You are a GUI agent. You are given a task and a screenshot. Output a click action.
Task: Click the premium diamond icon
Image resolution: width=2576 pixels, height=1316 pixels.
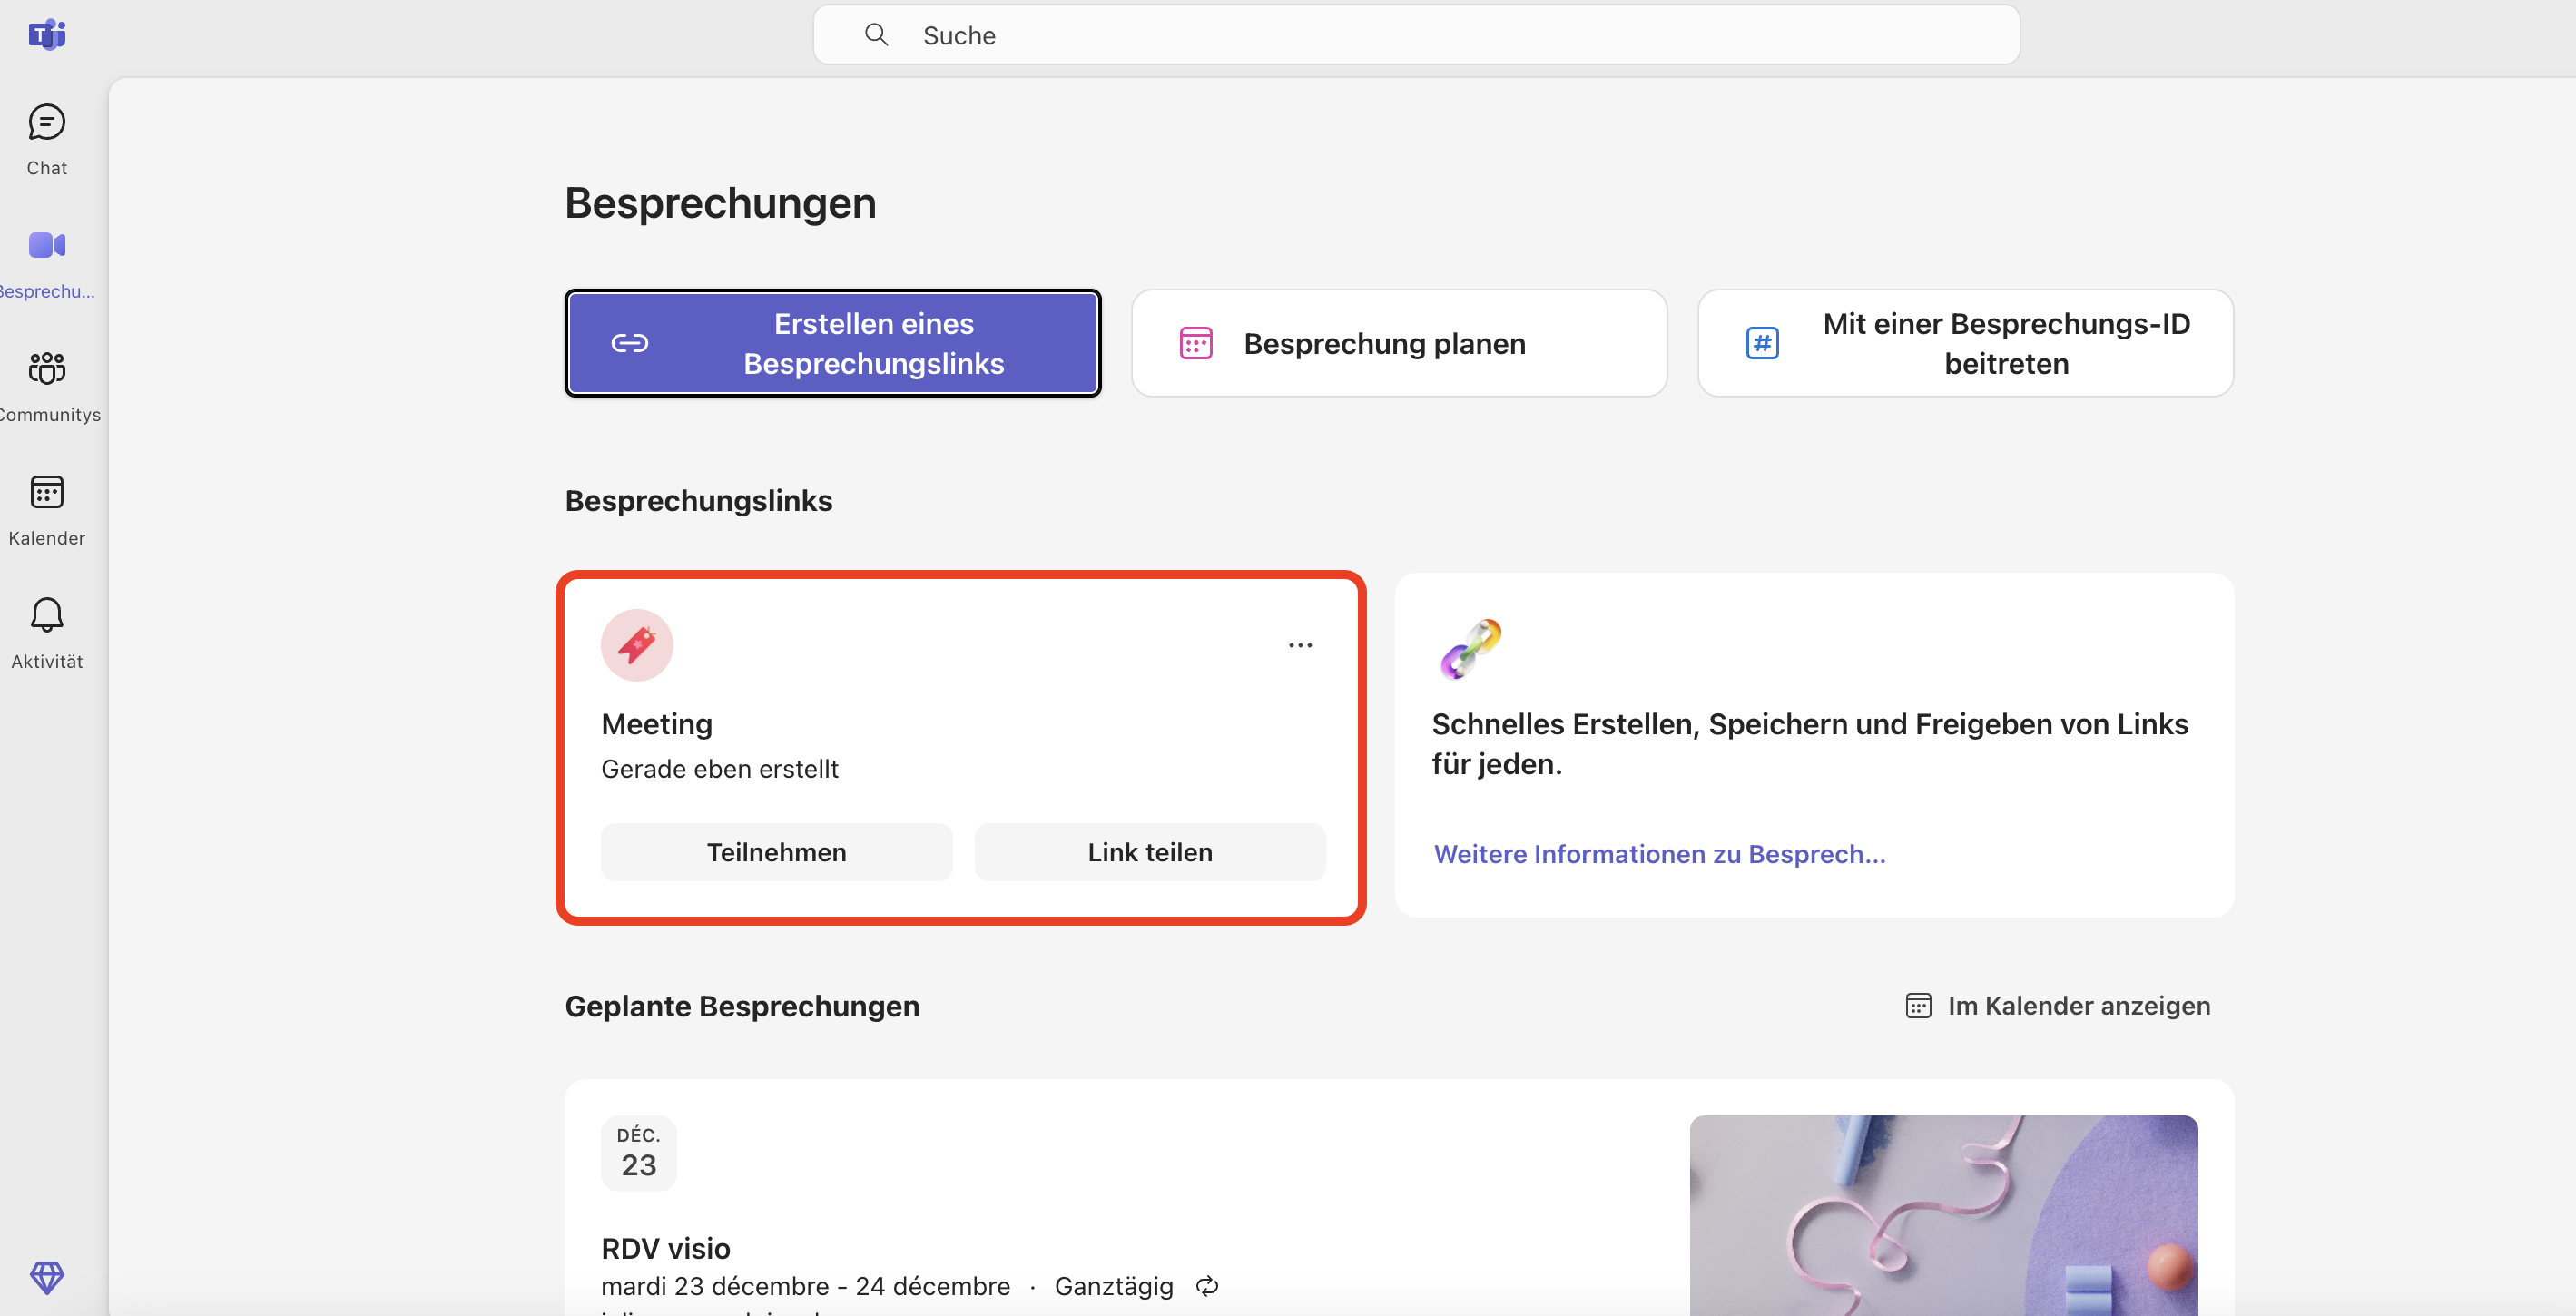tap(46, 1276)
